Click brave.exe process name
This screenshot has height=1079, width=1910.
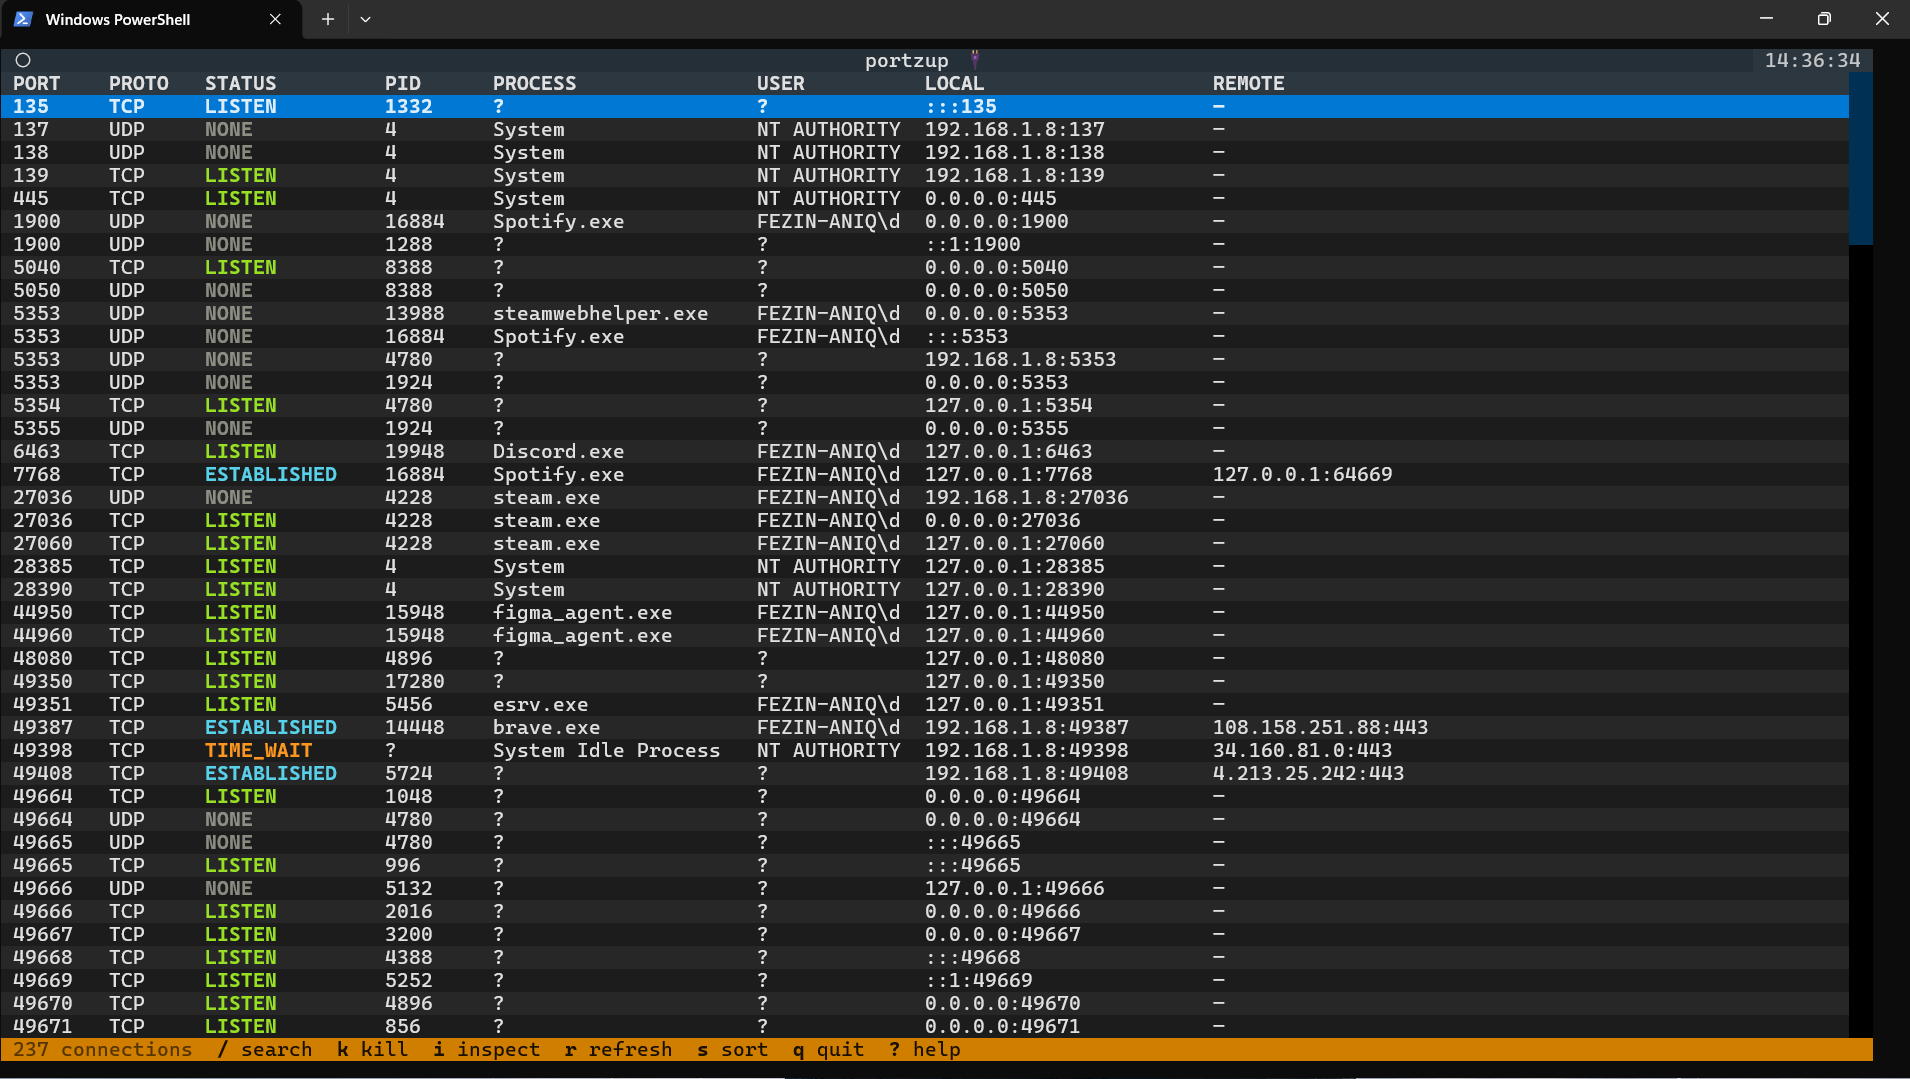tap(546, 728)
